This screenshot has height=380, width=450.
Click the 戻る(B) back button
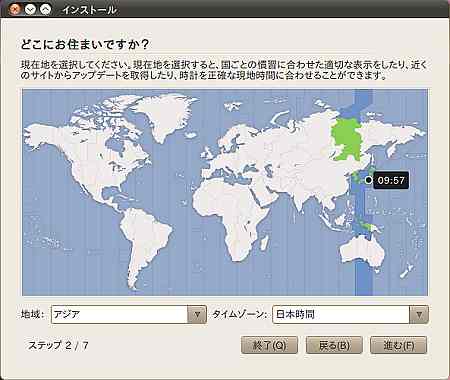point(334,345)
